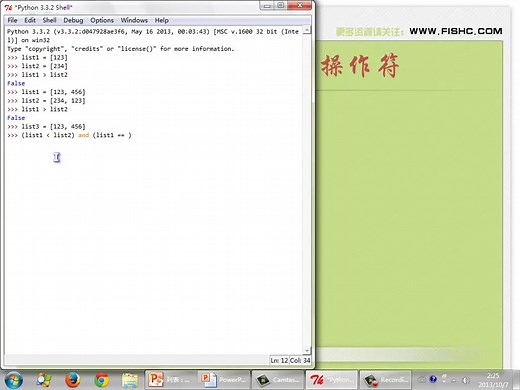Open Google Chrome from the taskbar

(101, 380)
